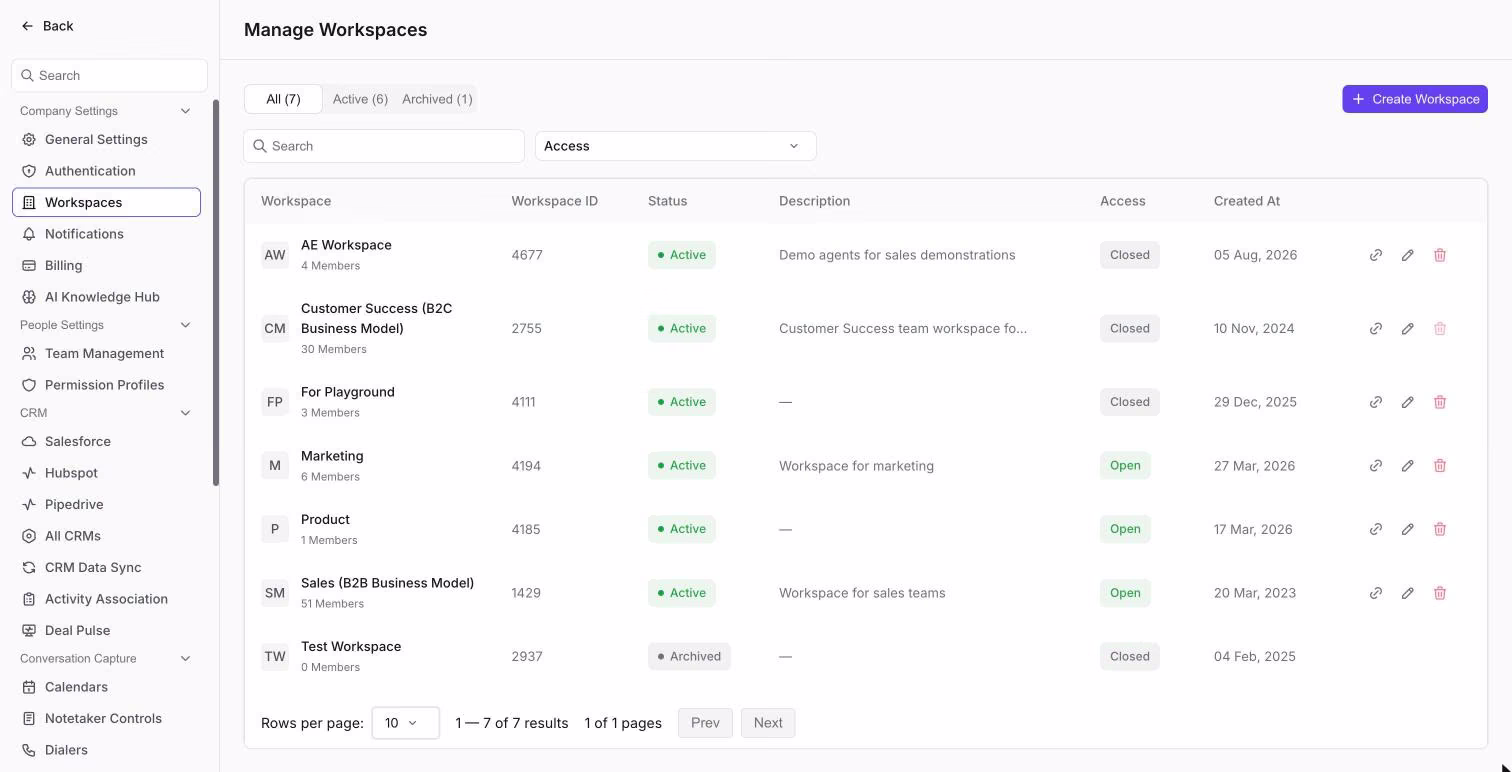Switch to Active (6) tab
The width and height of the screenshot is (1512, 772).
(360, 99)
